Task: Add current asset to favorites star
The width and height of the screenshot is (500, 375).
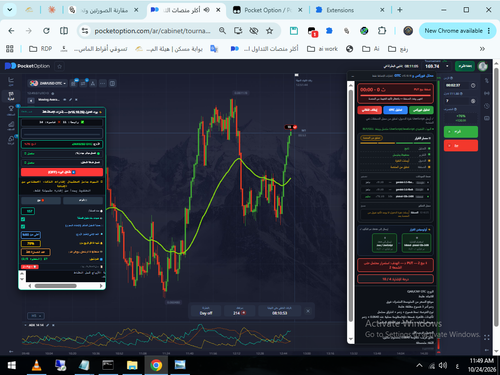Action: [60, 66]
